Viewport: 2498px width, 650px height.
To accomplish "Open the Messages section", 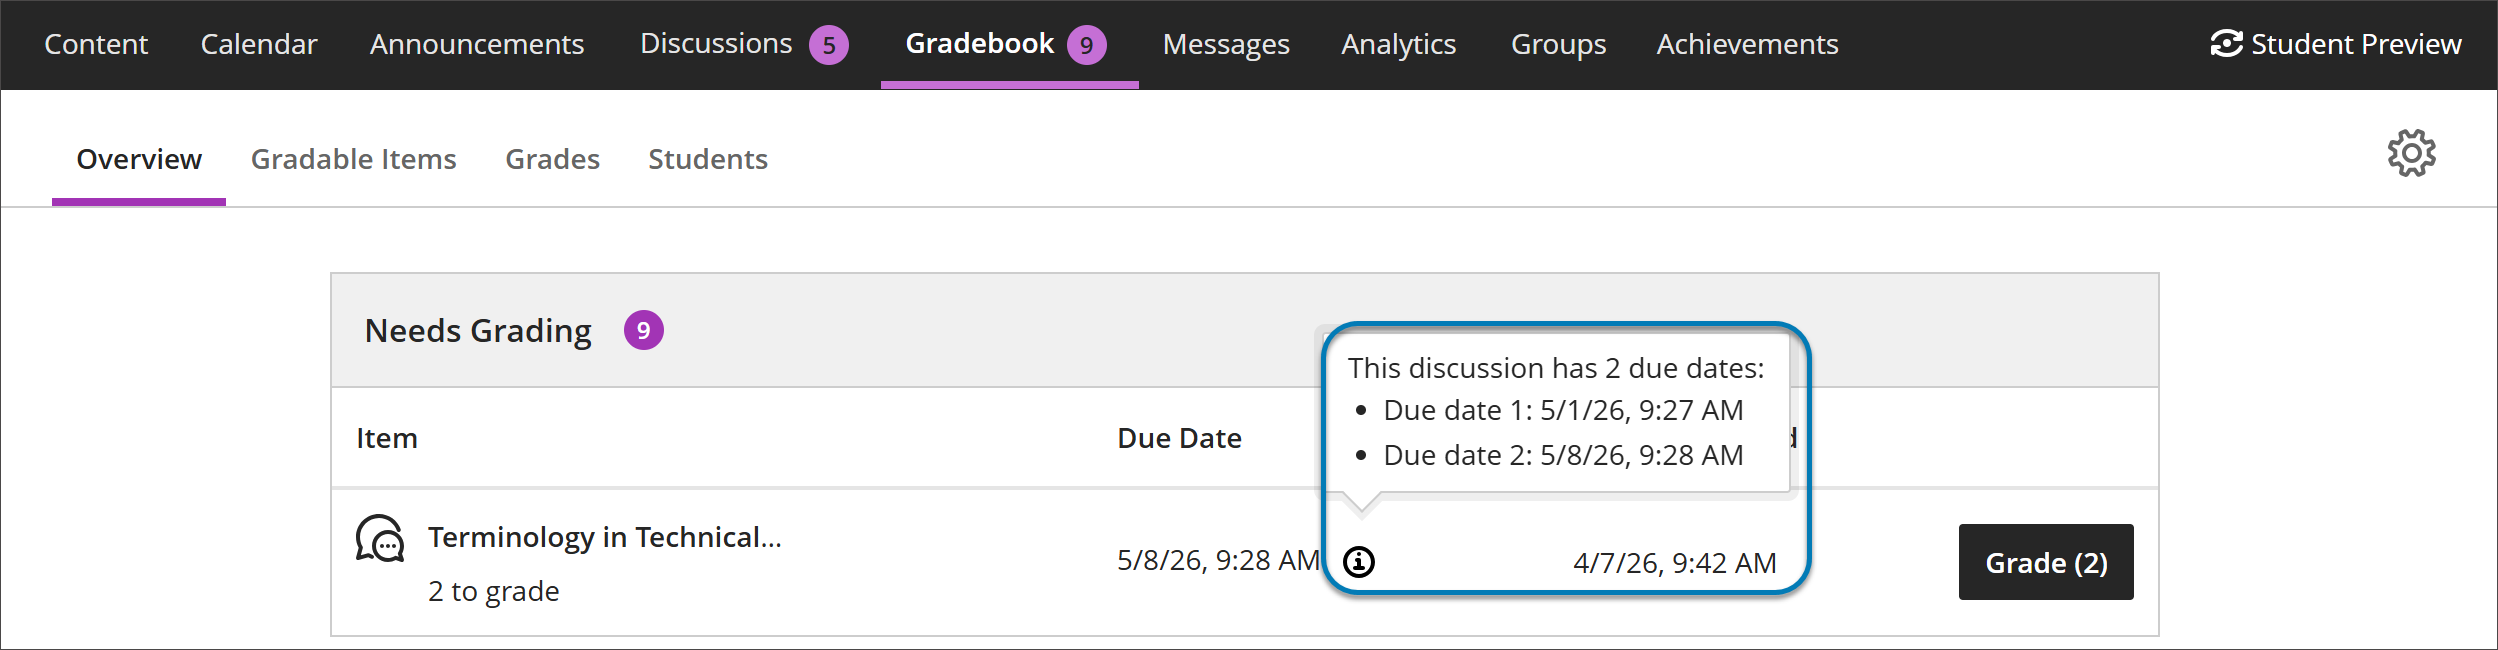I will [1226, 44].
